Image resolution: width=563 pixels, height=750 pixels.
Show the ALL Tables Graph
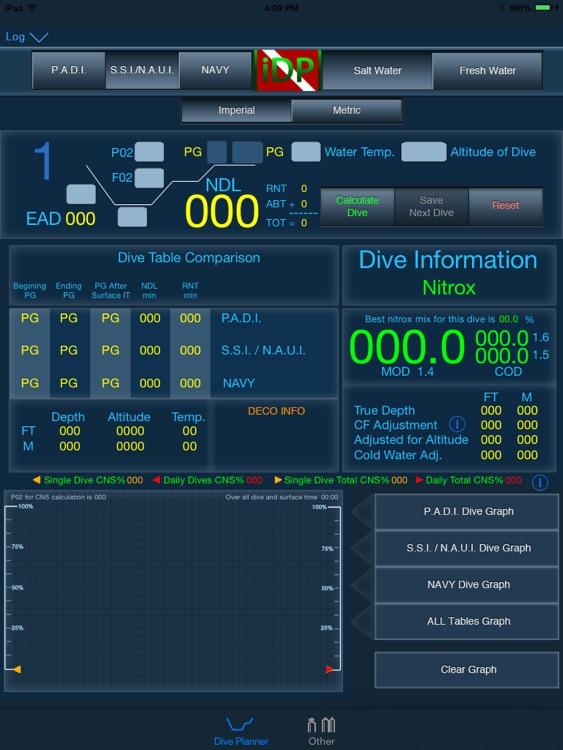[466, 621]
